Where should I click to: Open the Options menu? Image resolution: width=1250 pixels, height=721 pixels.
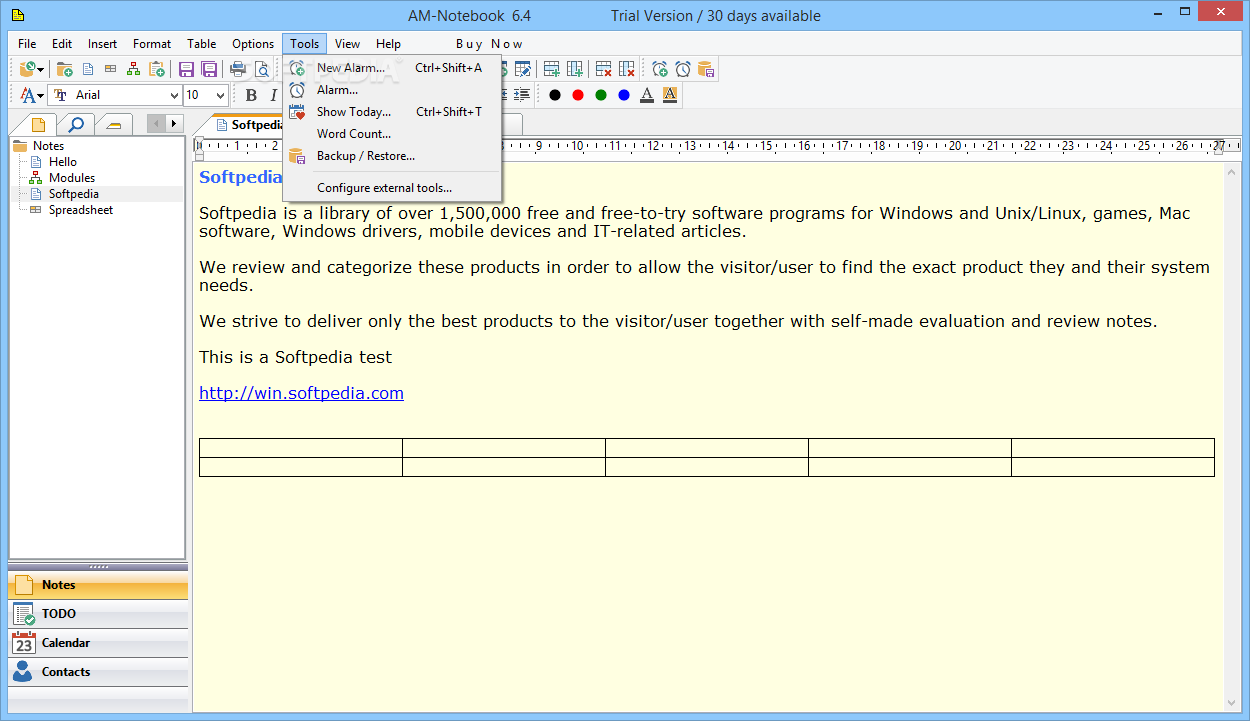(253, 44)
